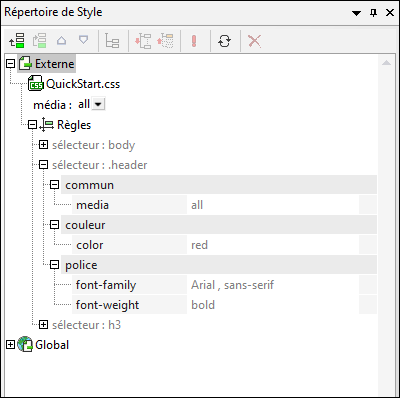Viewport: 400px width, 398px height.
Task: Click the Insert style toolbar icon
Action: (x=39, y=41)
